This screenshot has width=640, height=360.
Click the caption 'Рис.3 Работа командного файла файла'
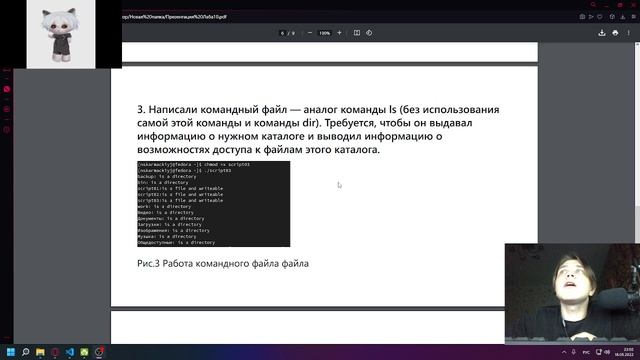click(x=223, y=264)
